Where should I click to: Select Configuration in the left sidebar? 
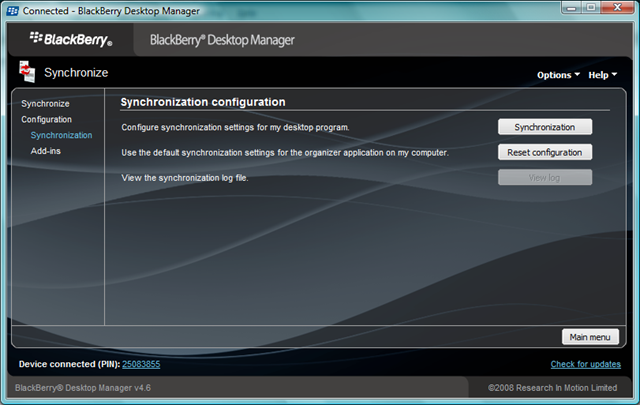point(47,120)
